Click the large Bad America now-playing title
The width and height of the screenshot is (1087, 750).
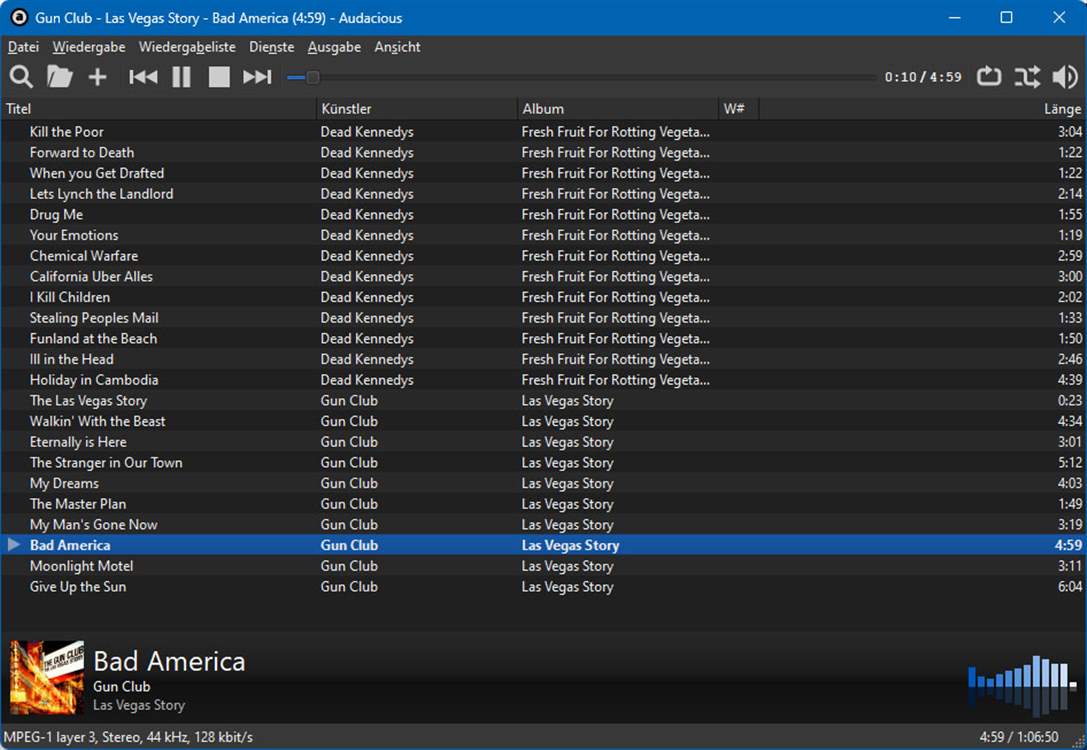[169, 661]
